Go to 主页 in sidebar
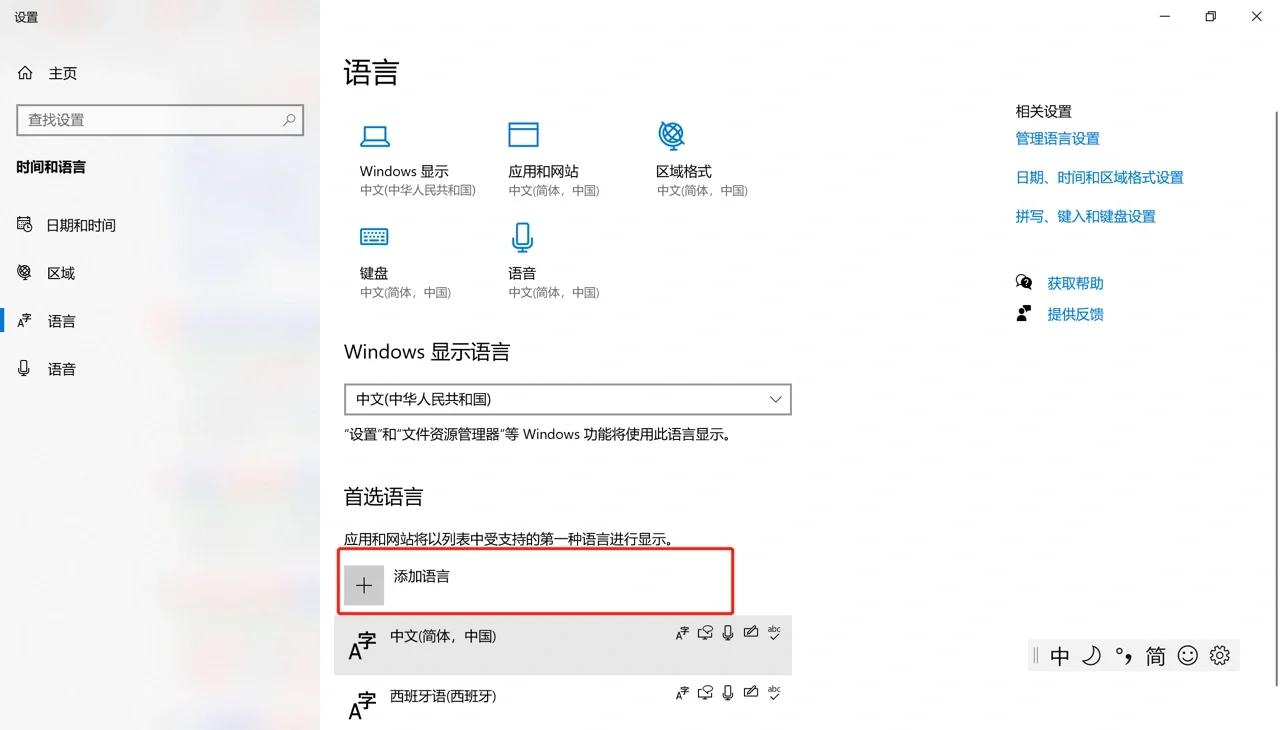1280x730 pixels. [63, 73]
